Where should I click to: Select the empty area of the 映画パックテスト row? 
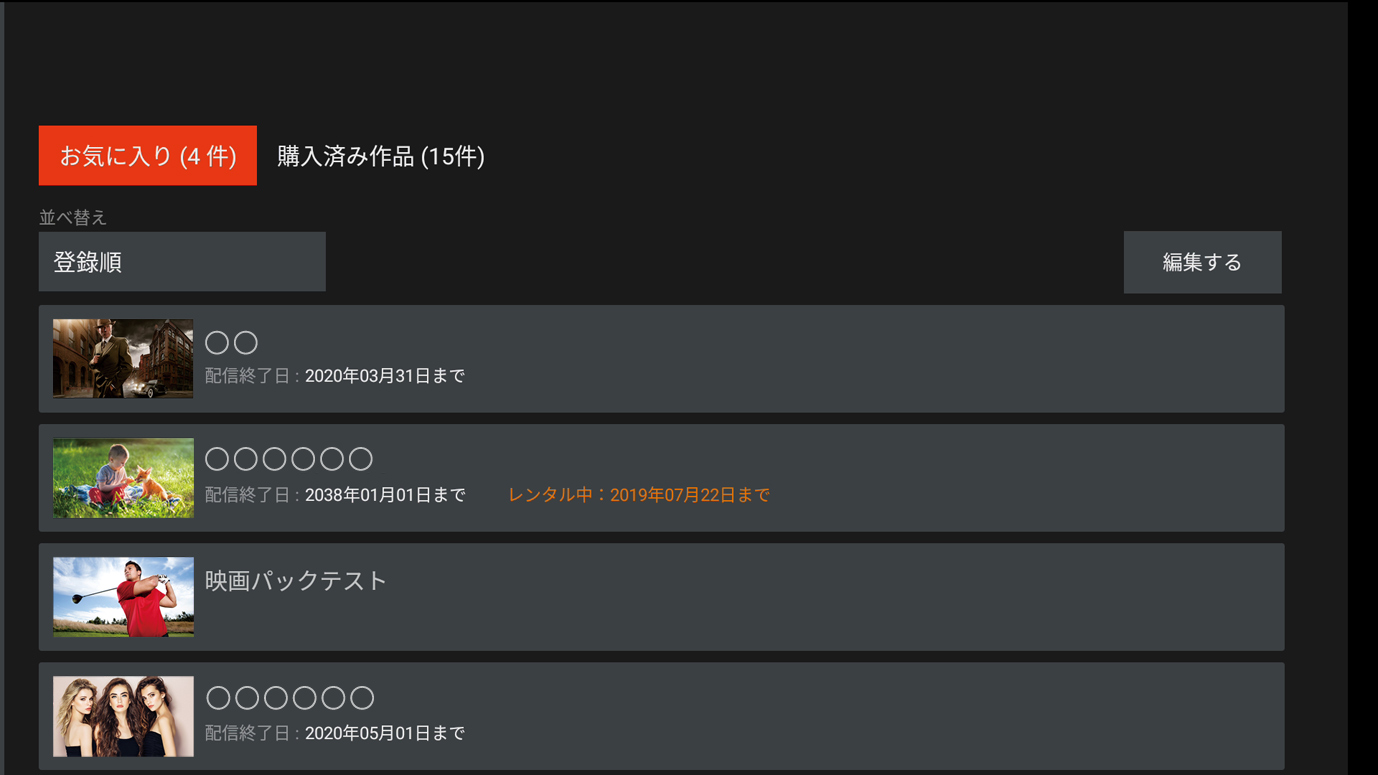pos(830,597)
